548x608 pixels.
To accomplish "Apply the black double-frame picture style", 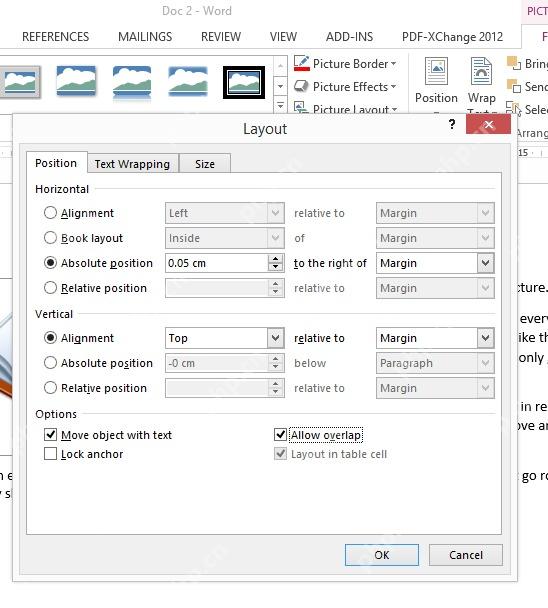I will coord(244,82).
